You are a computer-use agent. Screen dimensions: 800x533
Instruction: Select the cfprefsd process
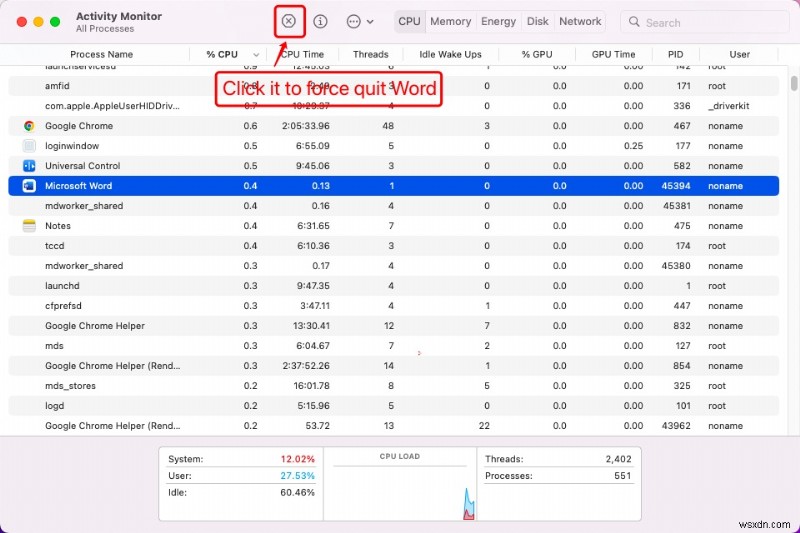click(x=63, y=306)
